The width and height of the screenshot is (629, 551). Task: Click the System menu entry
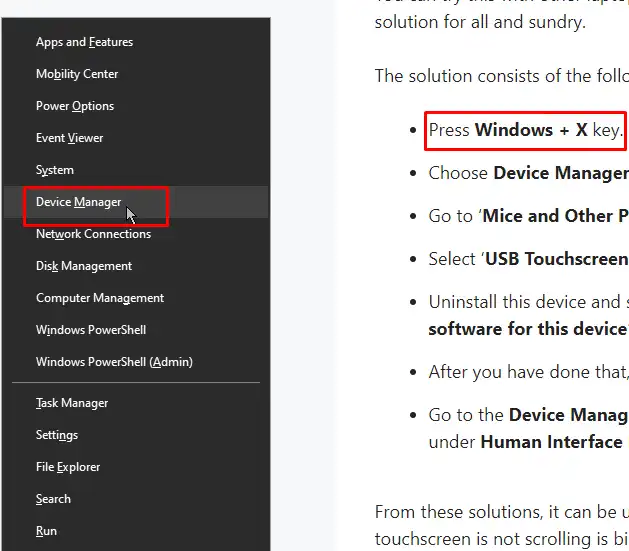pyautogui.click(x=55, y=170)
